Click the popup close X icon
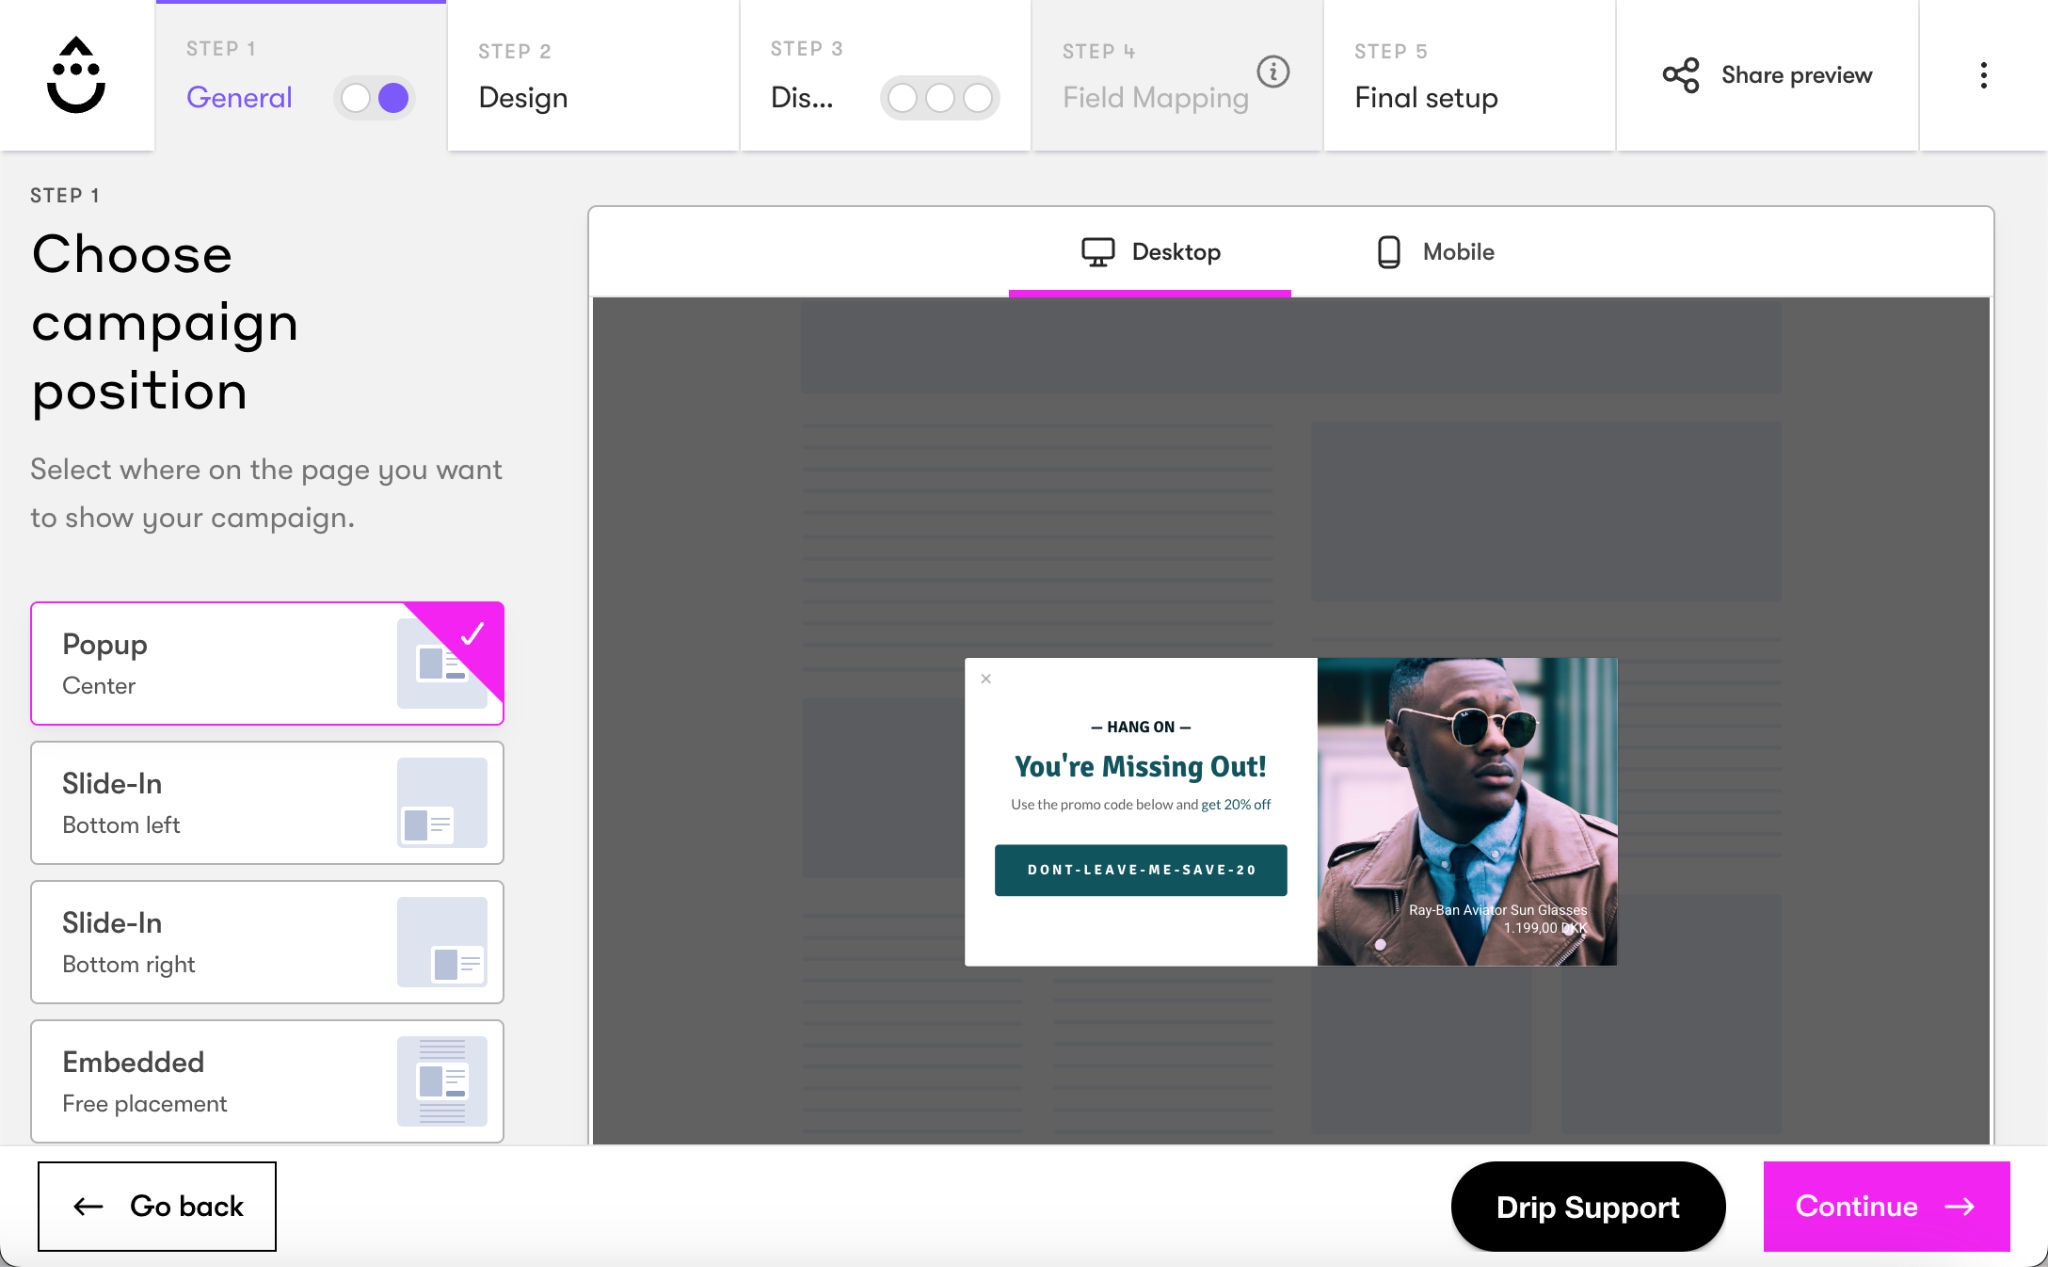Image resolution: width=2048 pixels, height=1267 pixels. [986, 679]
